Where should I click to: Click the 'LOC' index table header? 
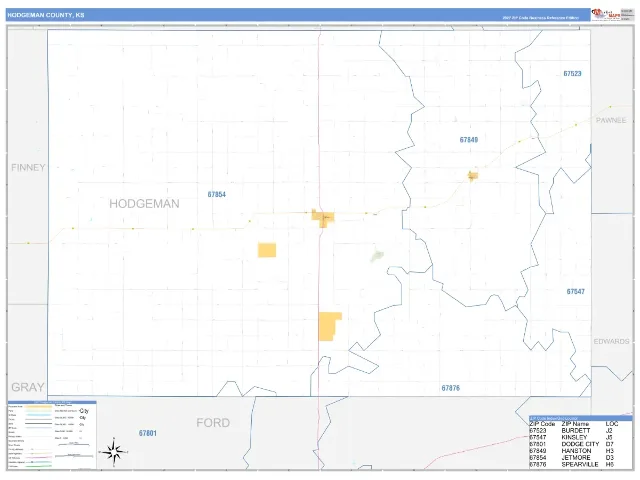click(x=612, y=424)
